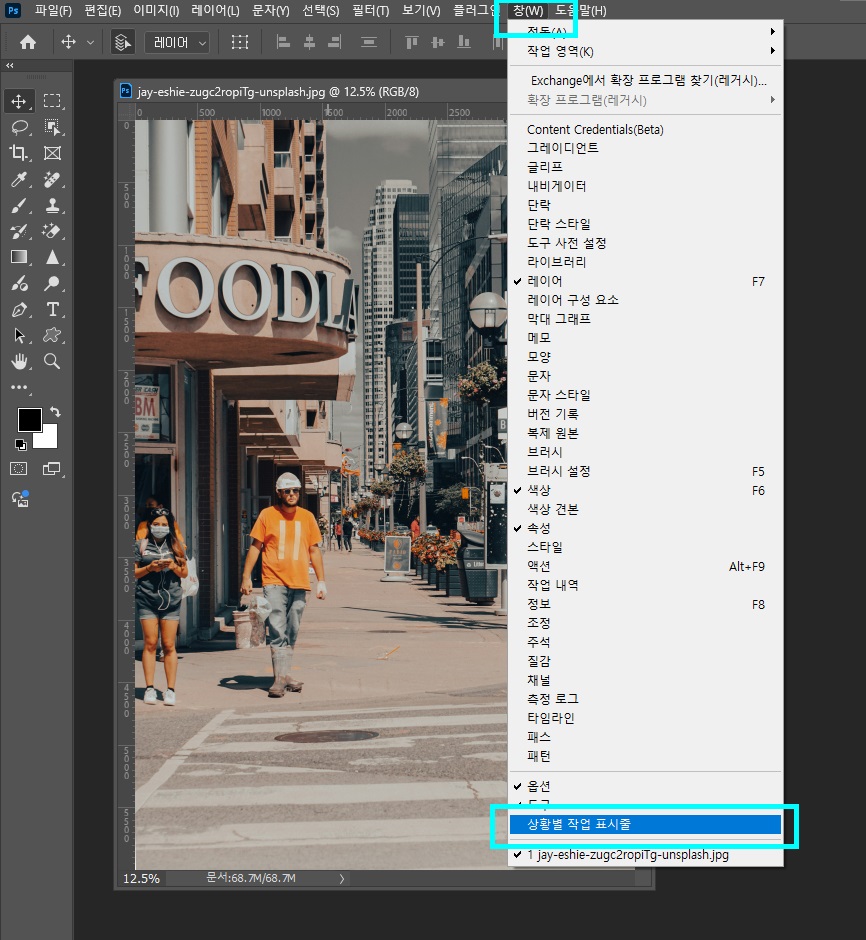Select the Gradient tool
Image resolution: width=866 pixels, height=940 pixels.
(17, 257)
